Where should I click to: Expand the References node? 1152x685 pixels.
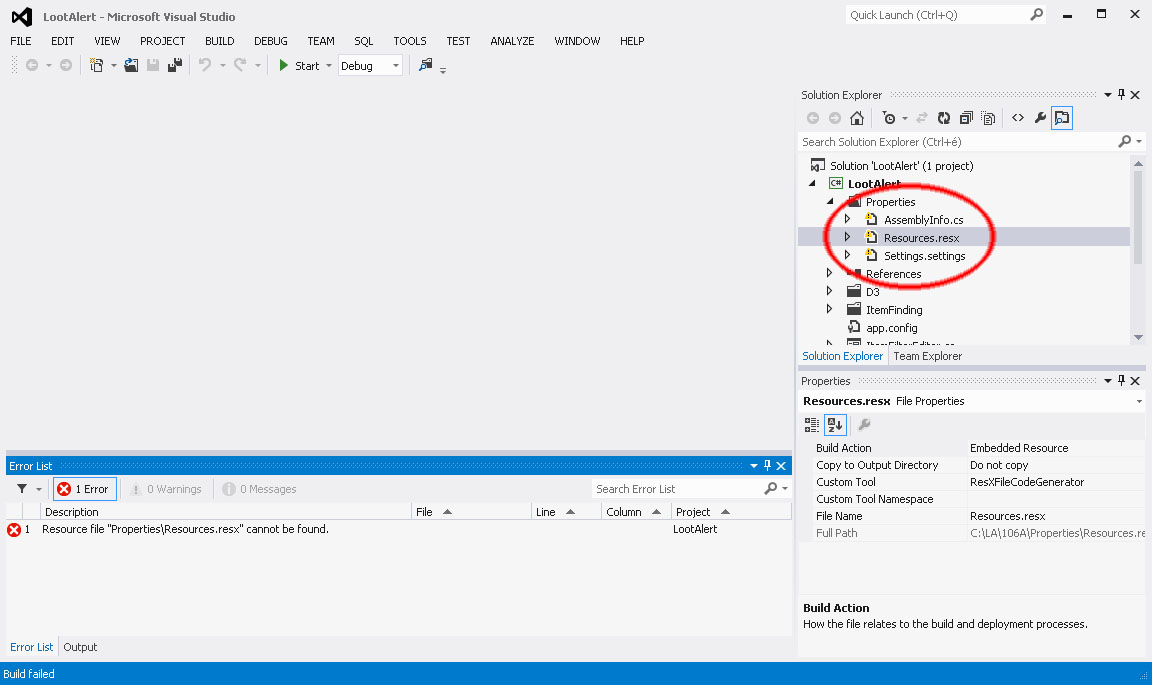click(829, 273)
